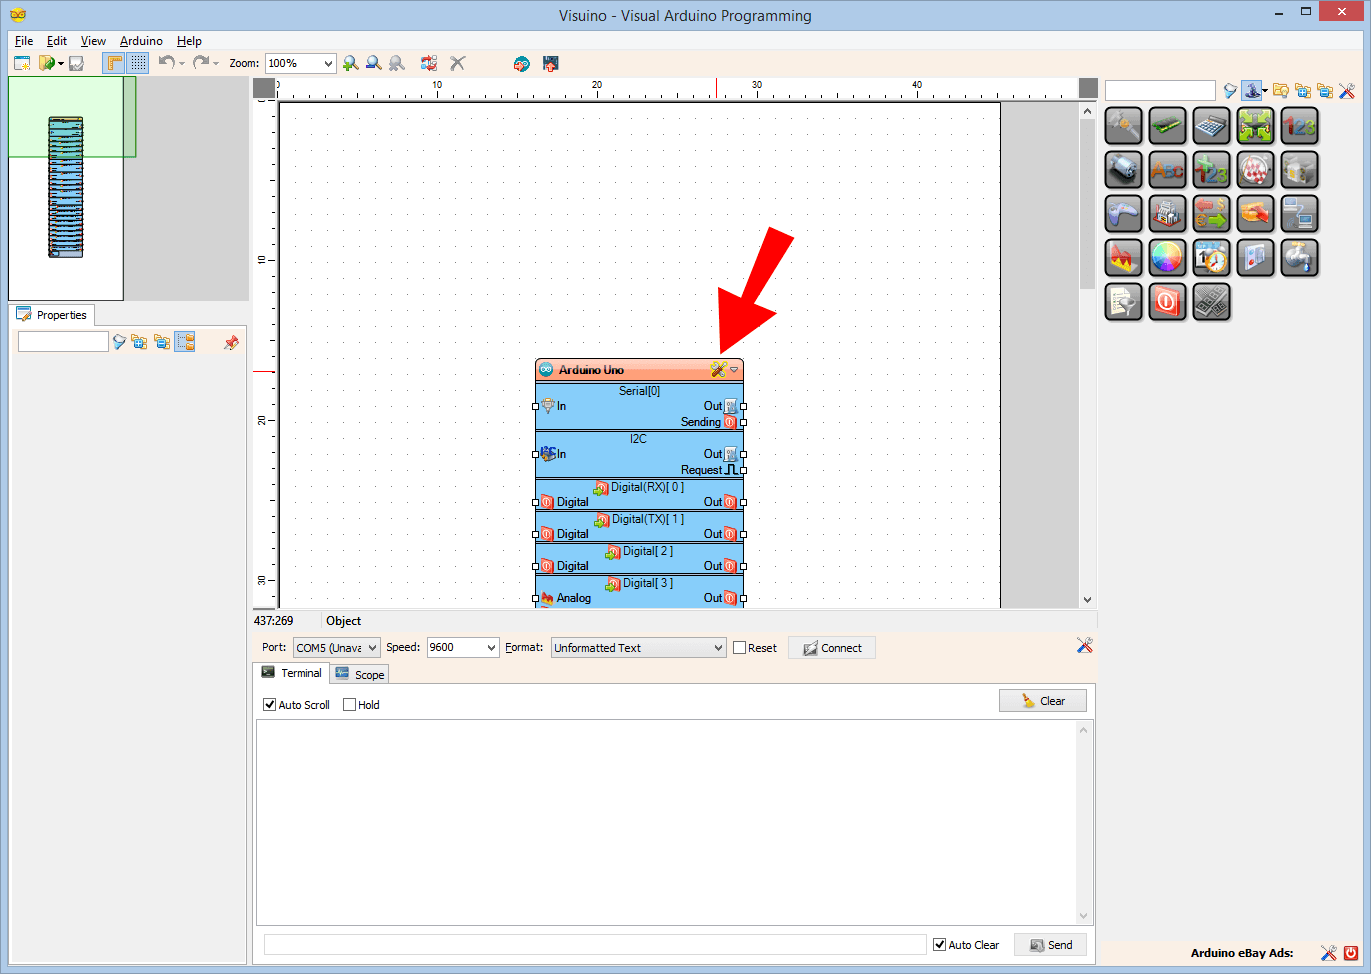The height and width of the screenshot is (974, 1371).
Task: Select the Date/Time components category
Action: click(1211, 257)
